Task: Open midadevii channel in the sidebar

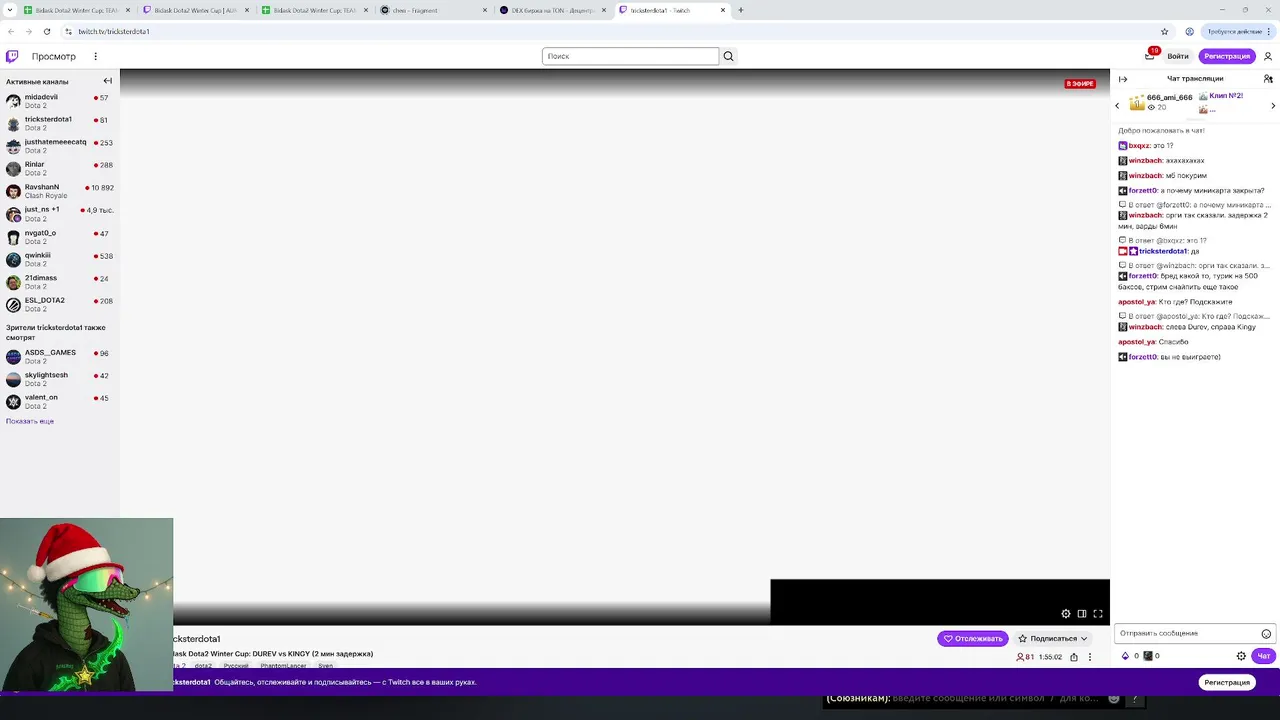Action: click(59, 101)
